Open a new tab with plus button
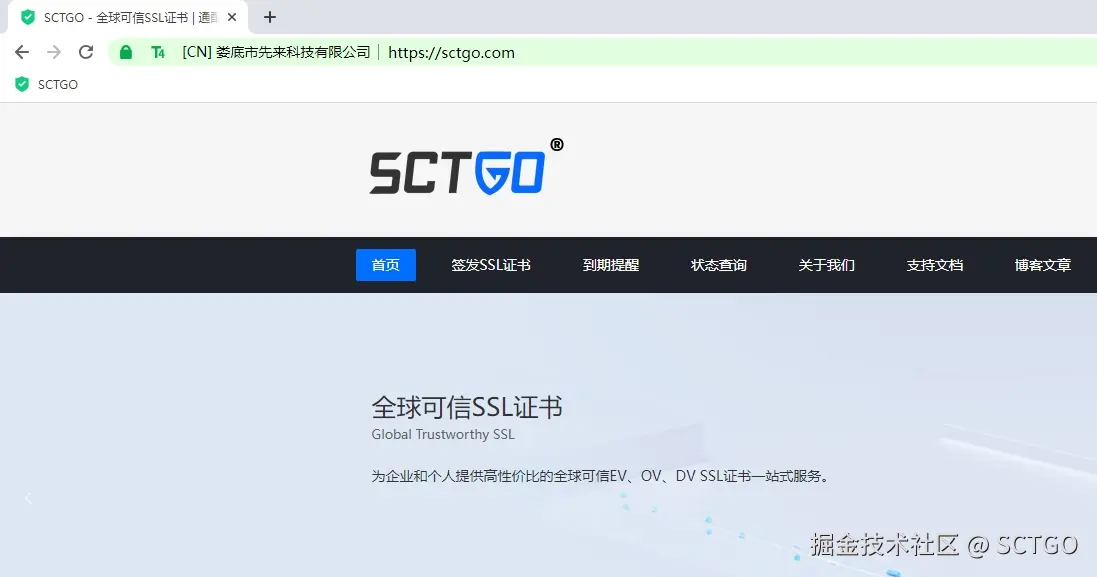The height and width of the screenshot is (577, 1097). coord(270,17)
